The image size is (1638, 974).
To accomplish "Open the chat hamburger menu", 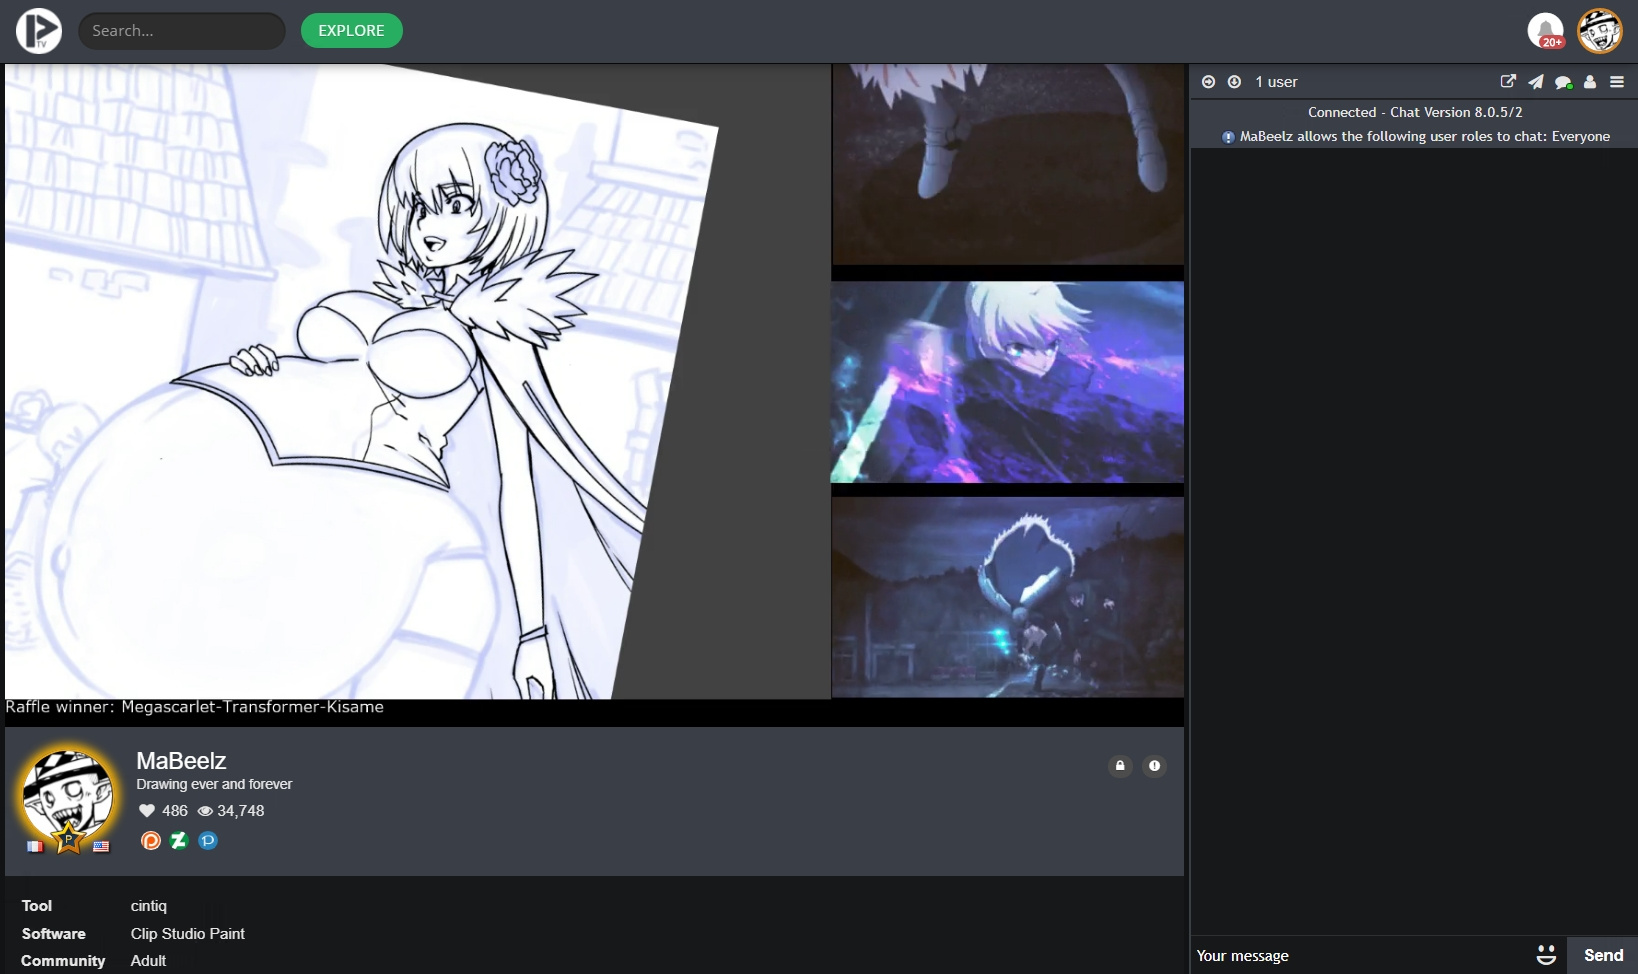I will tap(1617, 82).
